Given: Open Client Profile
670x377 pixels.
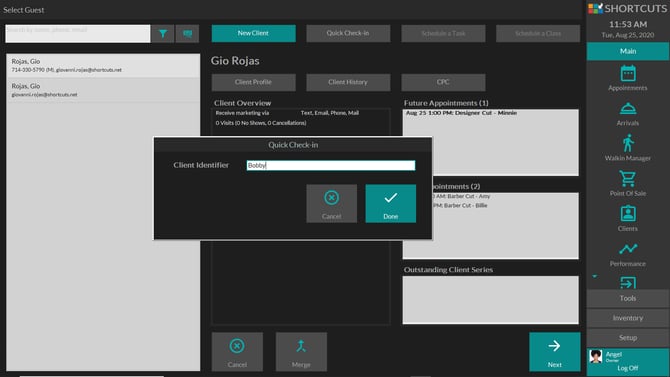Looking at the screenshot, I should [253, 82].
